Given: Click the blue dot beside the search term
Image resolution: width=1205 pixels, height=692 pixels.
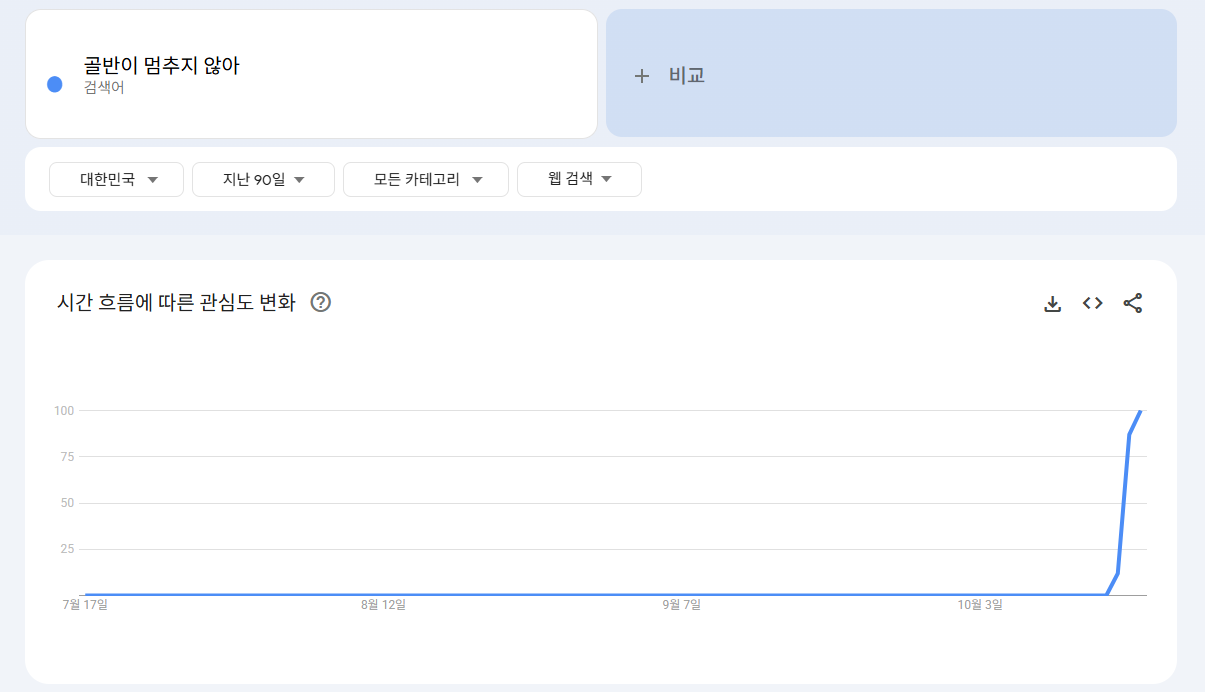Looking at the screenshot, I should 55,85.
